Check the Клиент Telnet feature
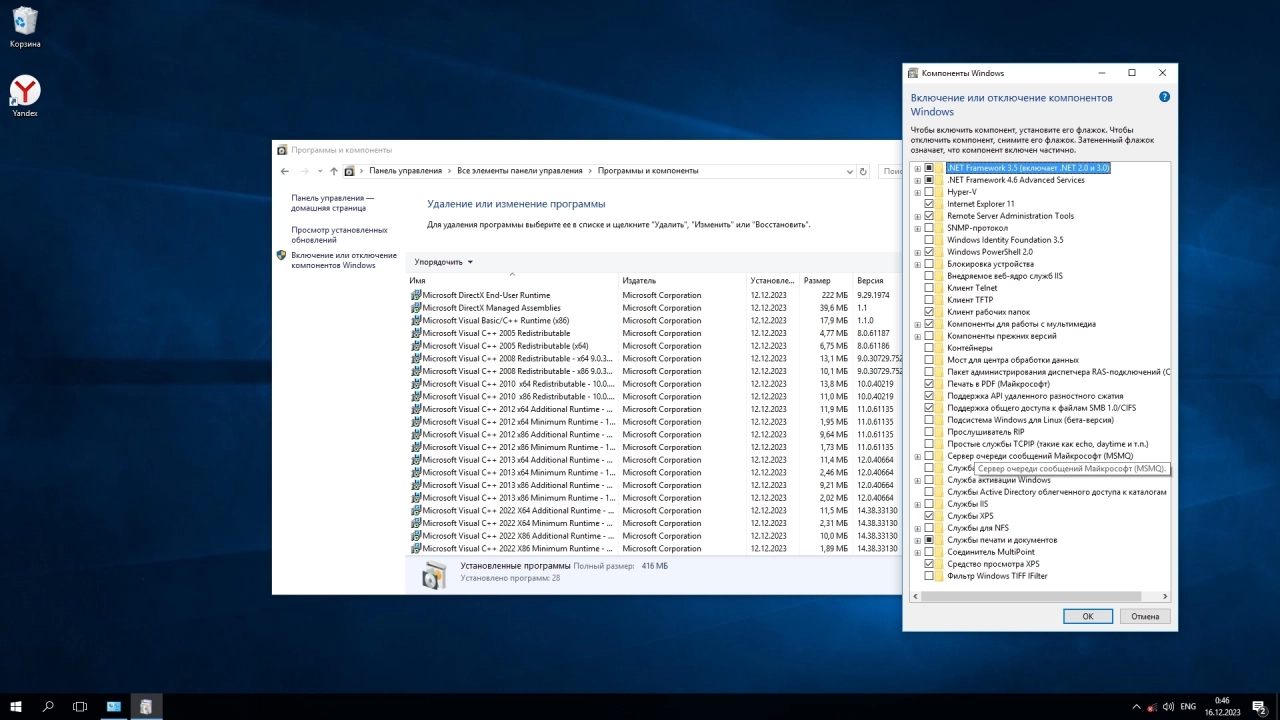Viewport: 1280px width, 720px height. click(929, 288)
